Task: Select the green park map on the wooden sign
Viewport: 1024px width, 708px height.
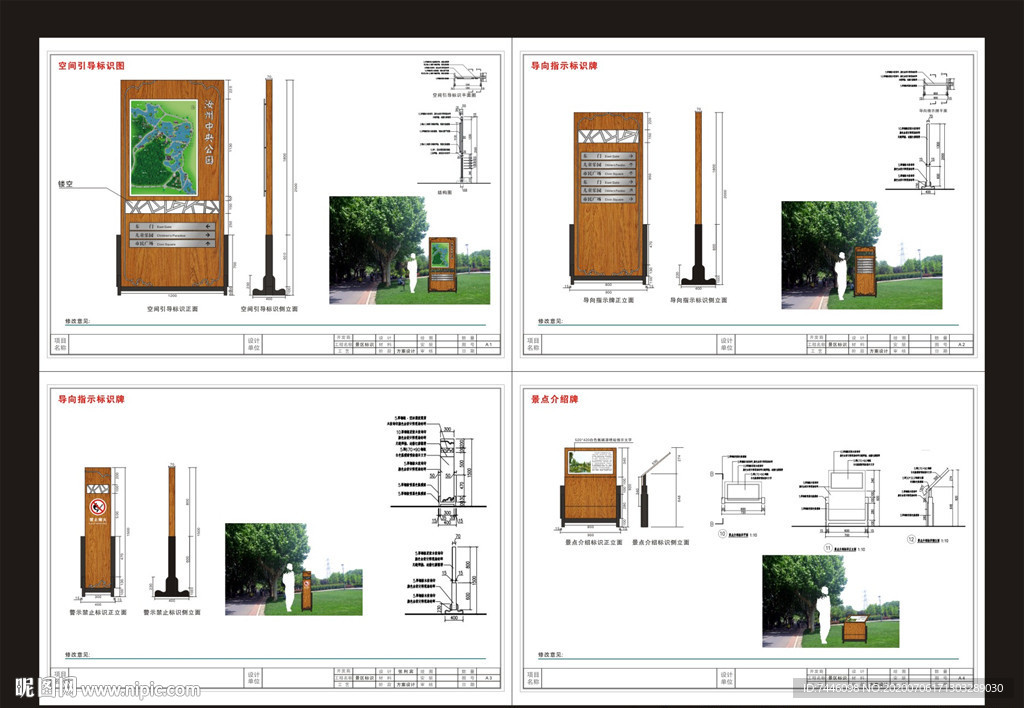Action: pyautogui.click(x=165, y=148)
